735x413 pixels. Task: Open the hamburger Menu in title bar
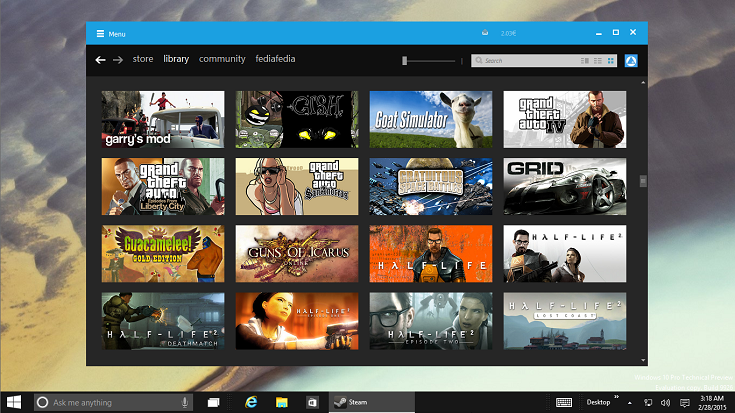tap(100, 34)
